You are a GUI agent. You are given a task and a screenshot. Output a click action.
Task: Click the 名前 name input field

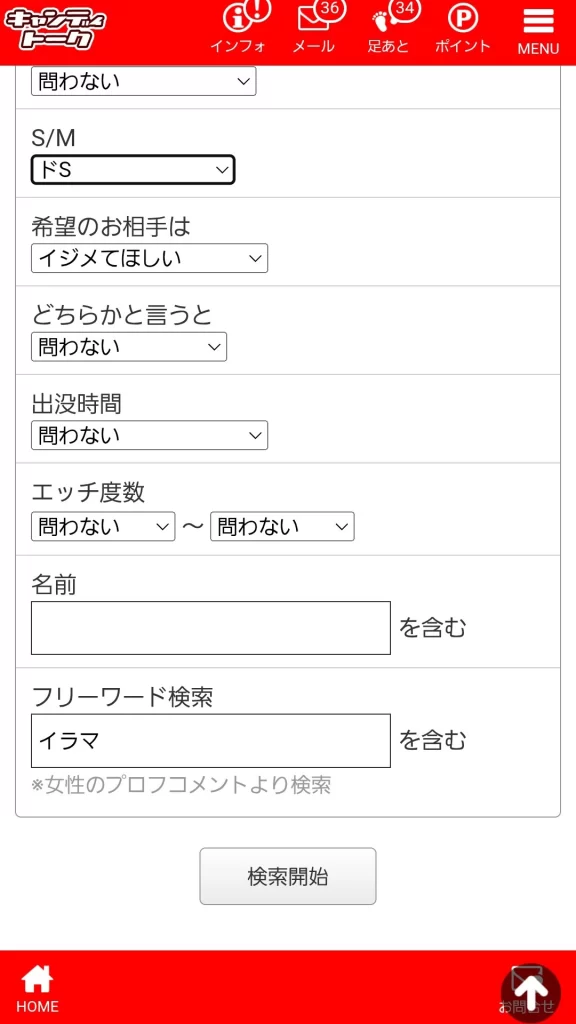point(210,627)
